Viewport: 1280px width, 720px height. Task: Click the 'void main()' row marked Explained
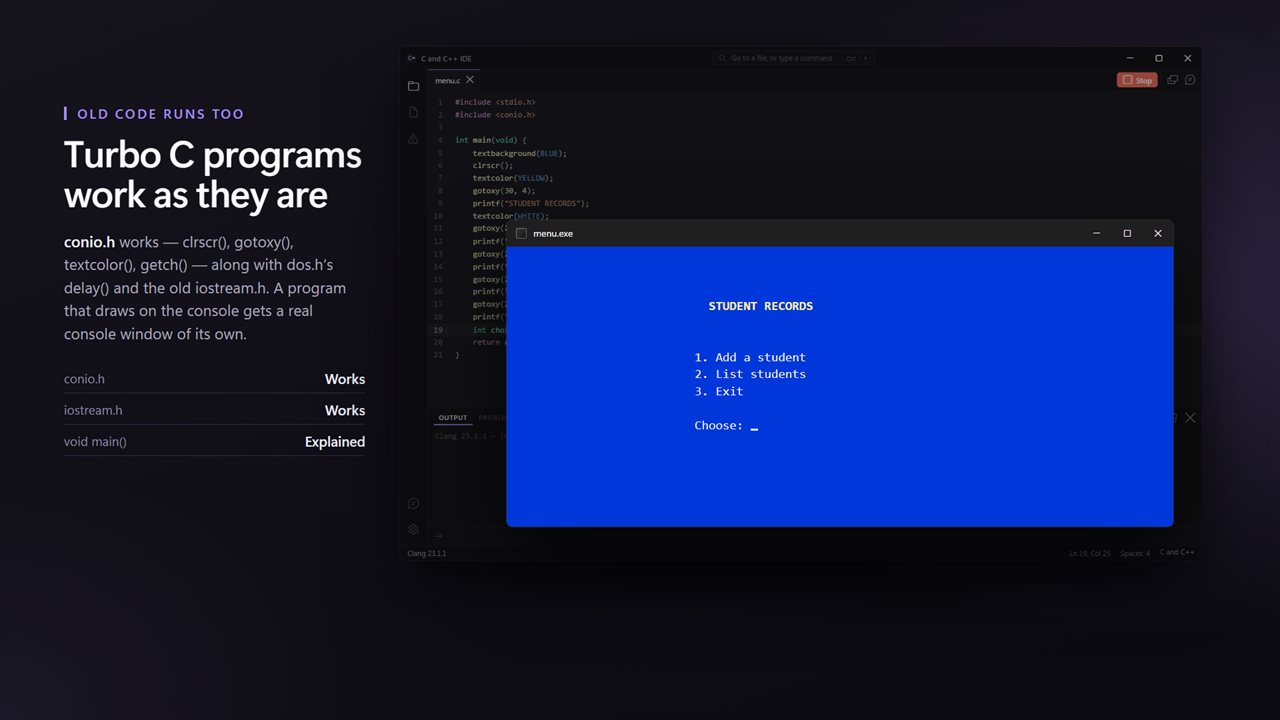coord(214,441)
